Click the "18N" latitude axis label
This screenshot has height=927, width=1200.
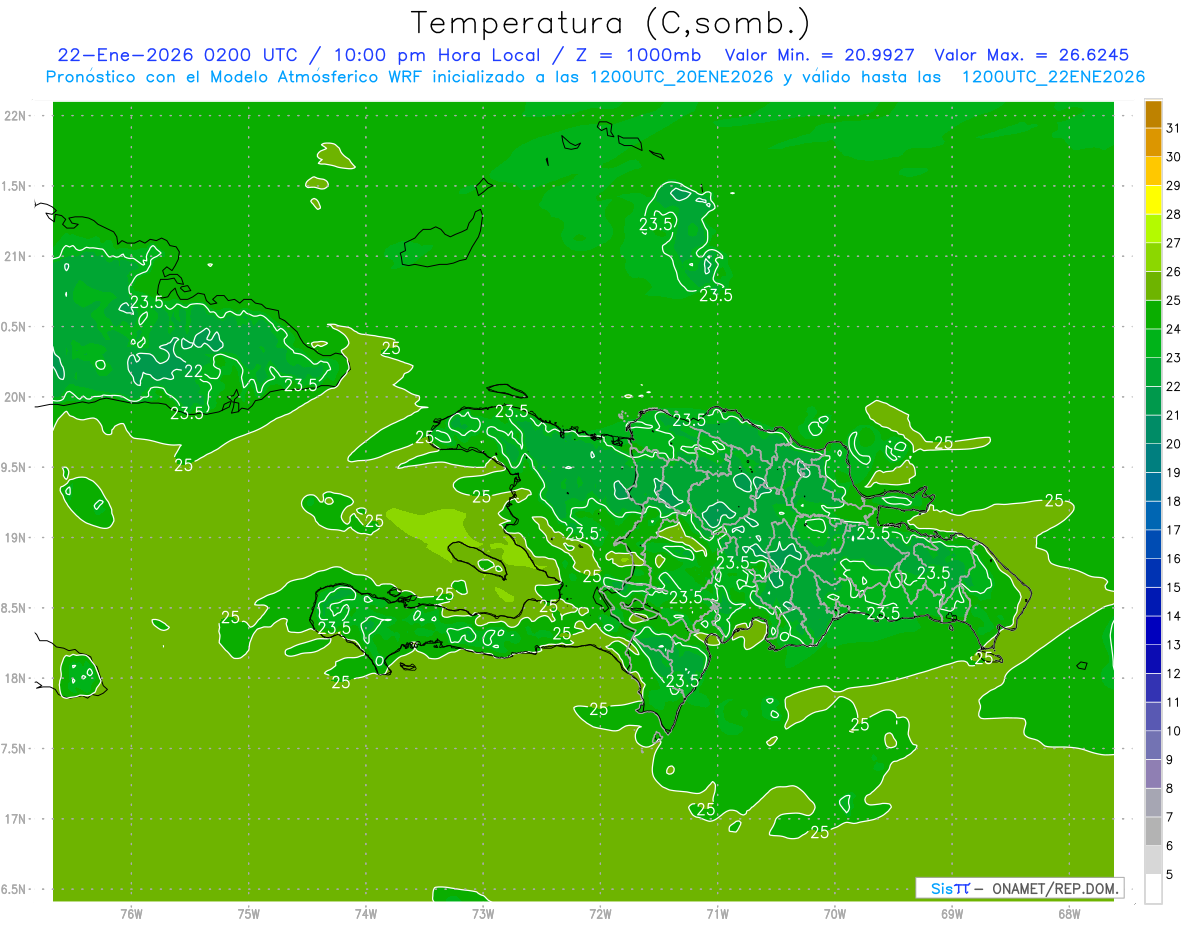[x=15, y=678]
